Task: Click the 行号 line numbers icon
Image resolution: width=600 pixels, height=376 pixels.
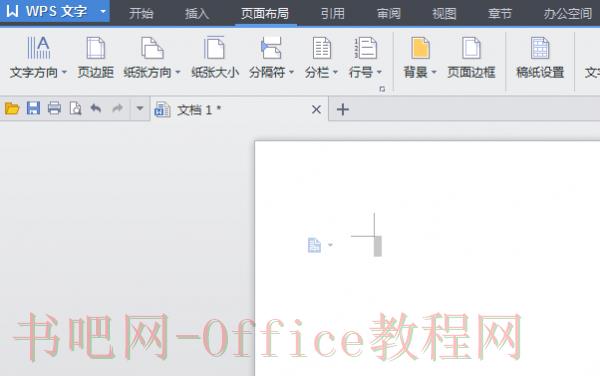Action: click(x=365, y=48)
